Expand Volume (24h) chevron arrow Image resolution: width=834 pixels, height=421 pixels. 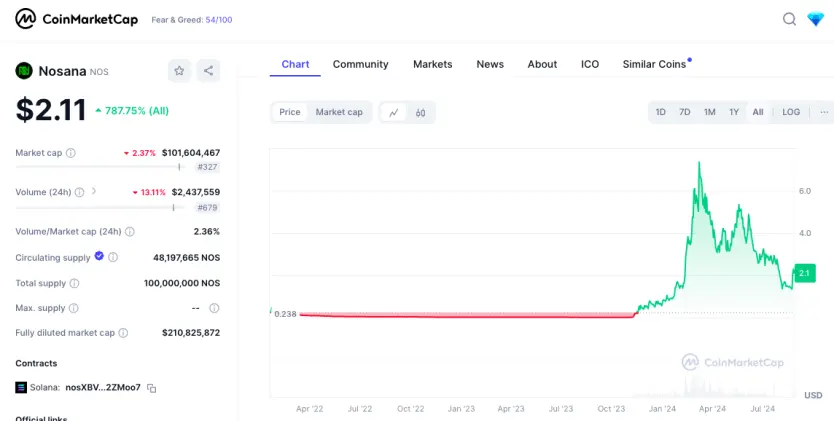(94, 191)
